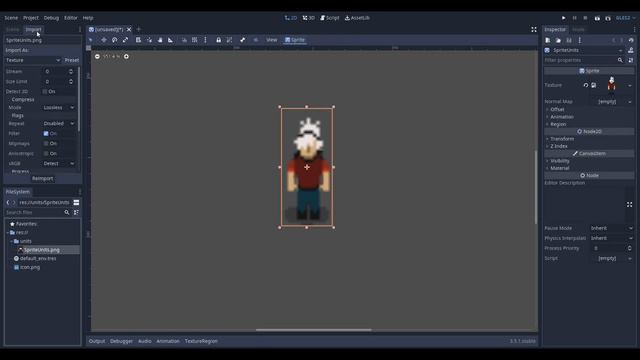The image size is (640, 360).
Task: Pause the running scene
Action: [575, 18]
